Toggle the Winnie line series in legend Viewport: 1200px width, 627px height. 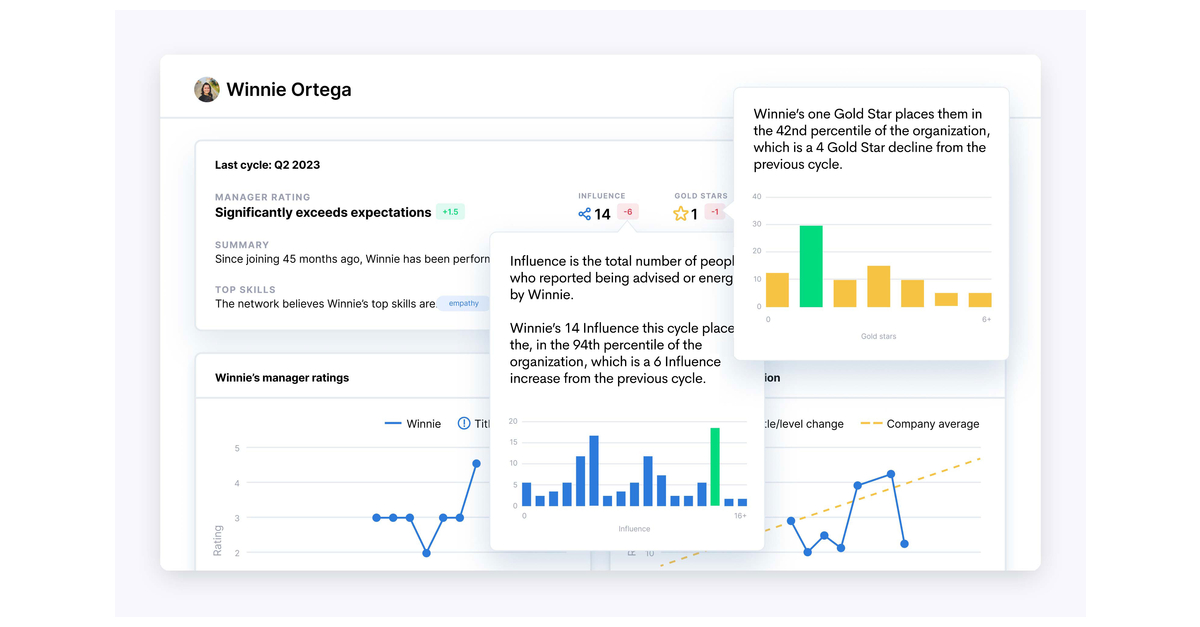413,423
